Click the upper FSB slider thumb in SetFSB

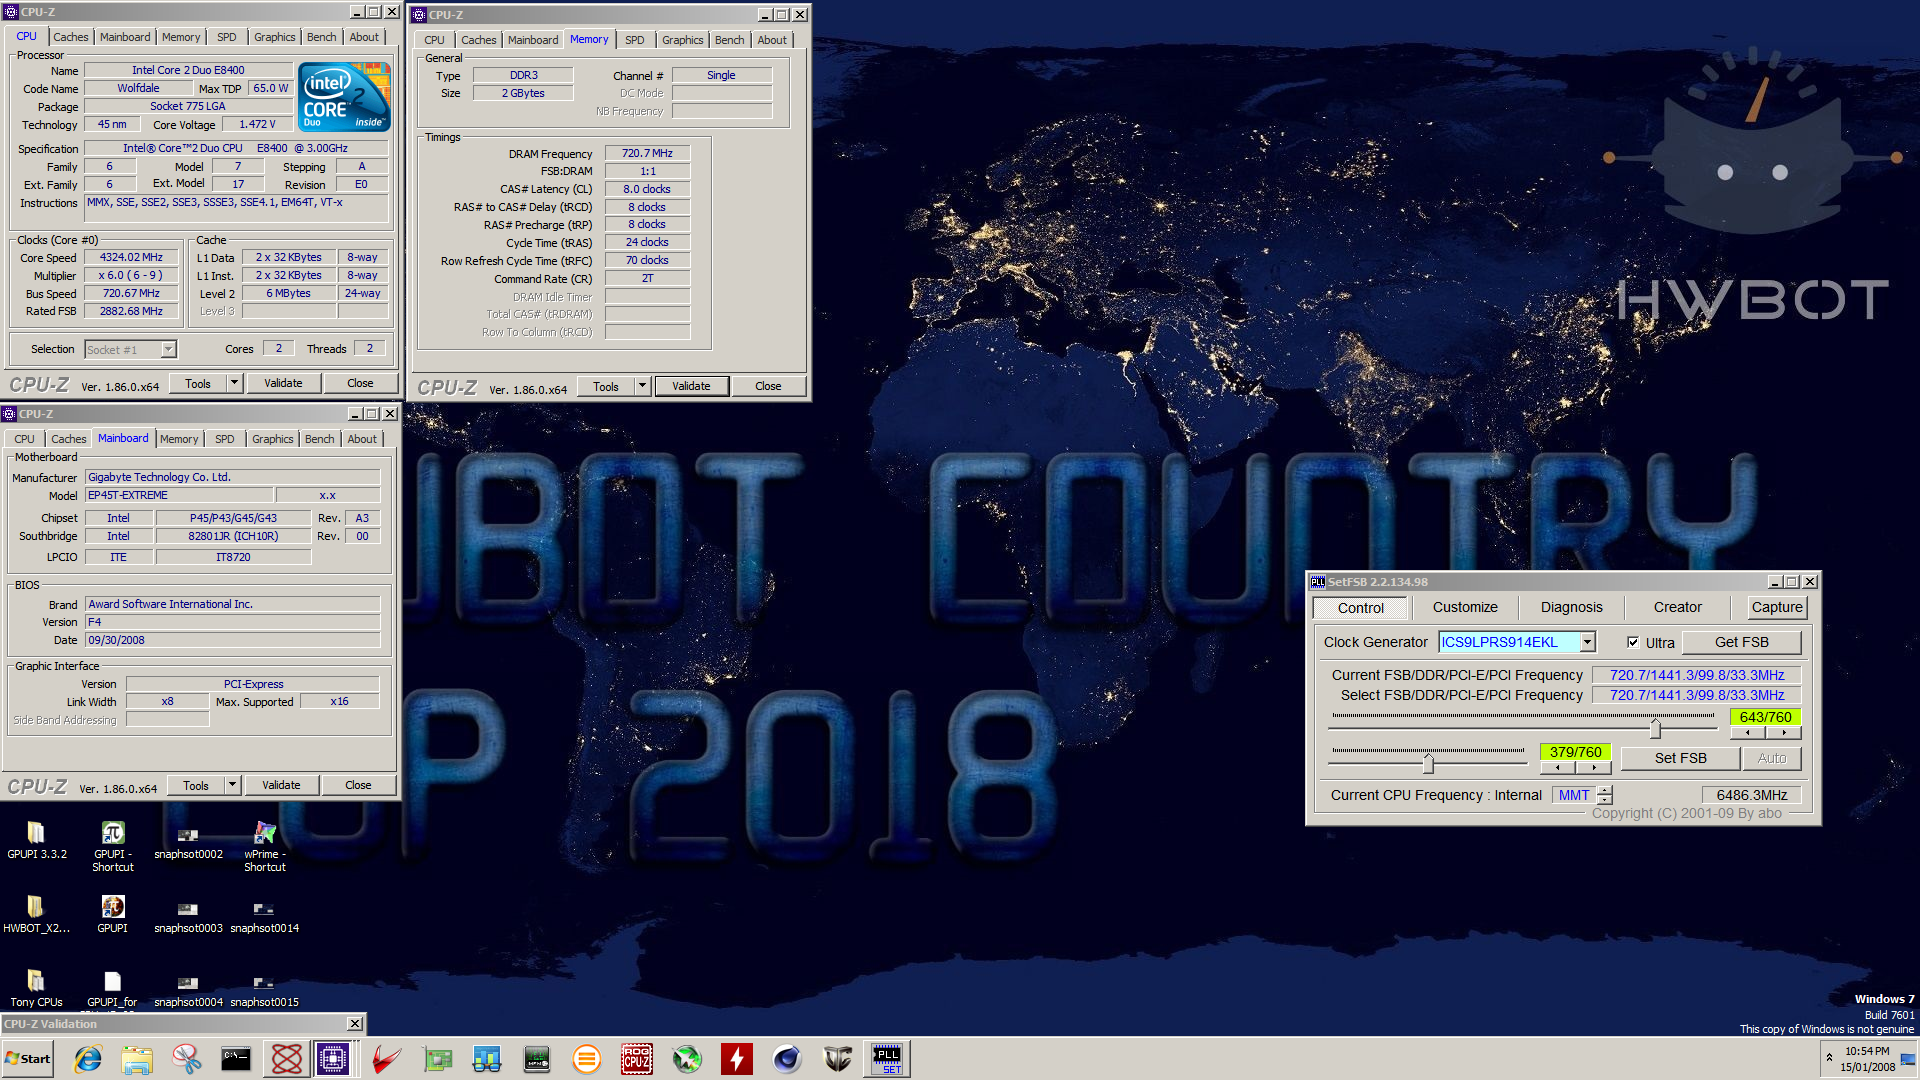click(x=1655, y=729)
